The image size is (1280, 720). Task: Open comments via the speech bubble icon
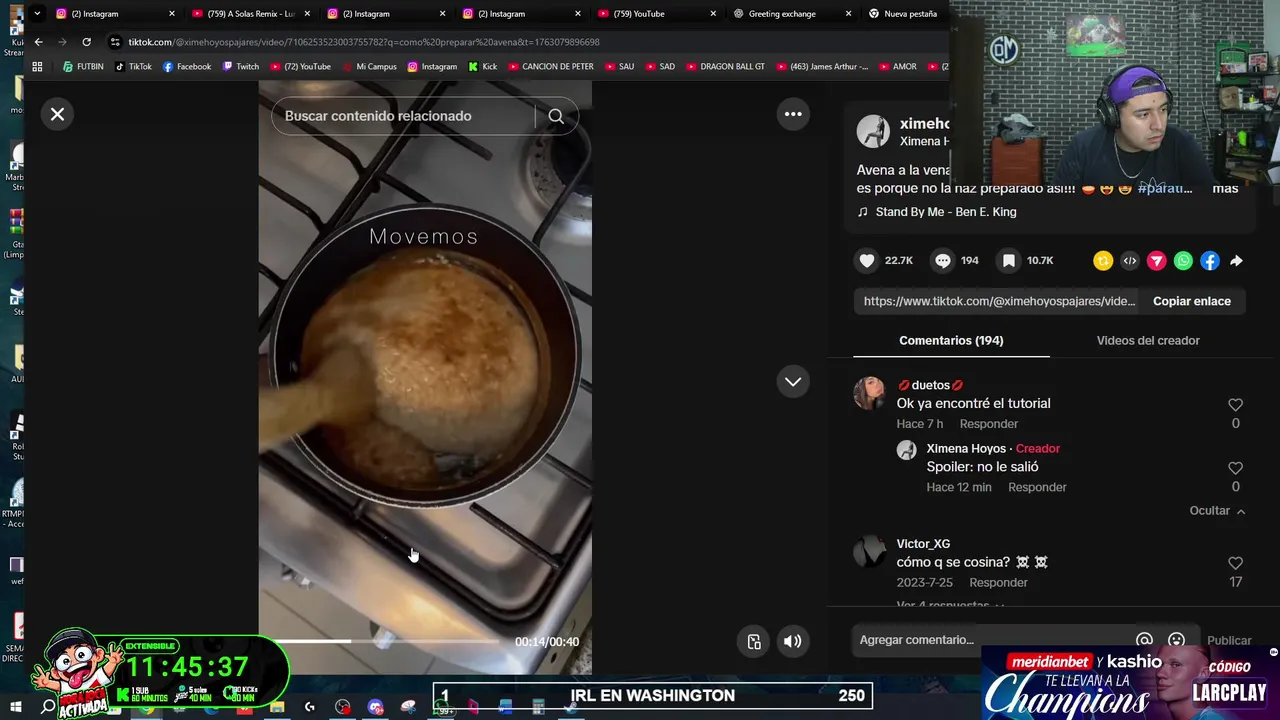[943, 260]
